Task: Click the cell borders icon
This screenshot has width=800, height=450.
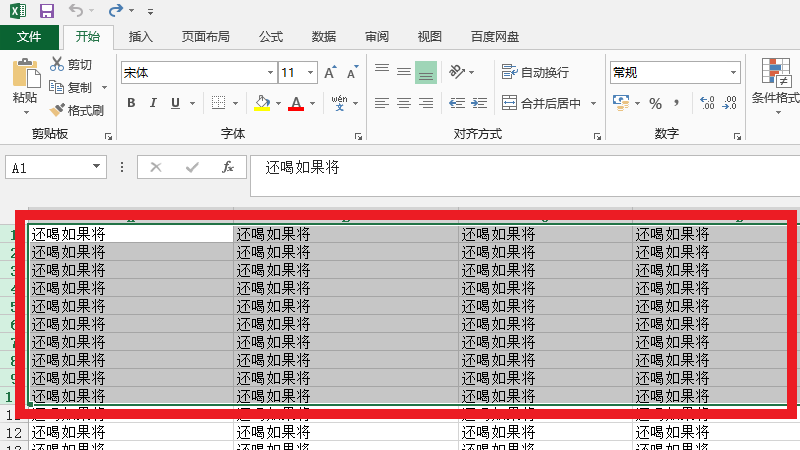Action: coord(218,103)
